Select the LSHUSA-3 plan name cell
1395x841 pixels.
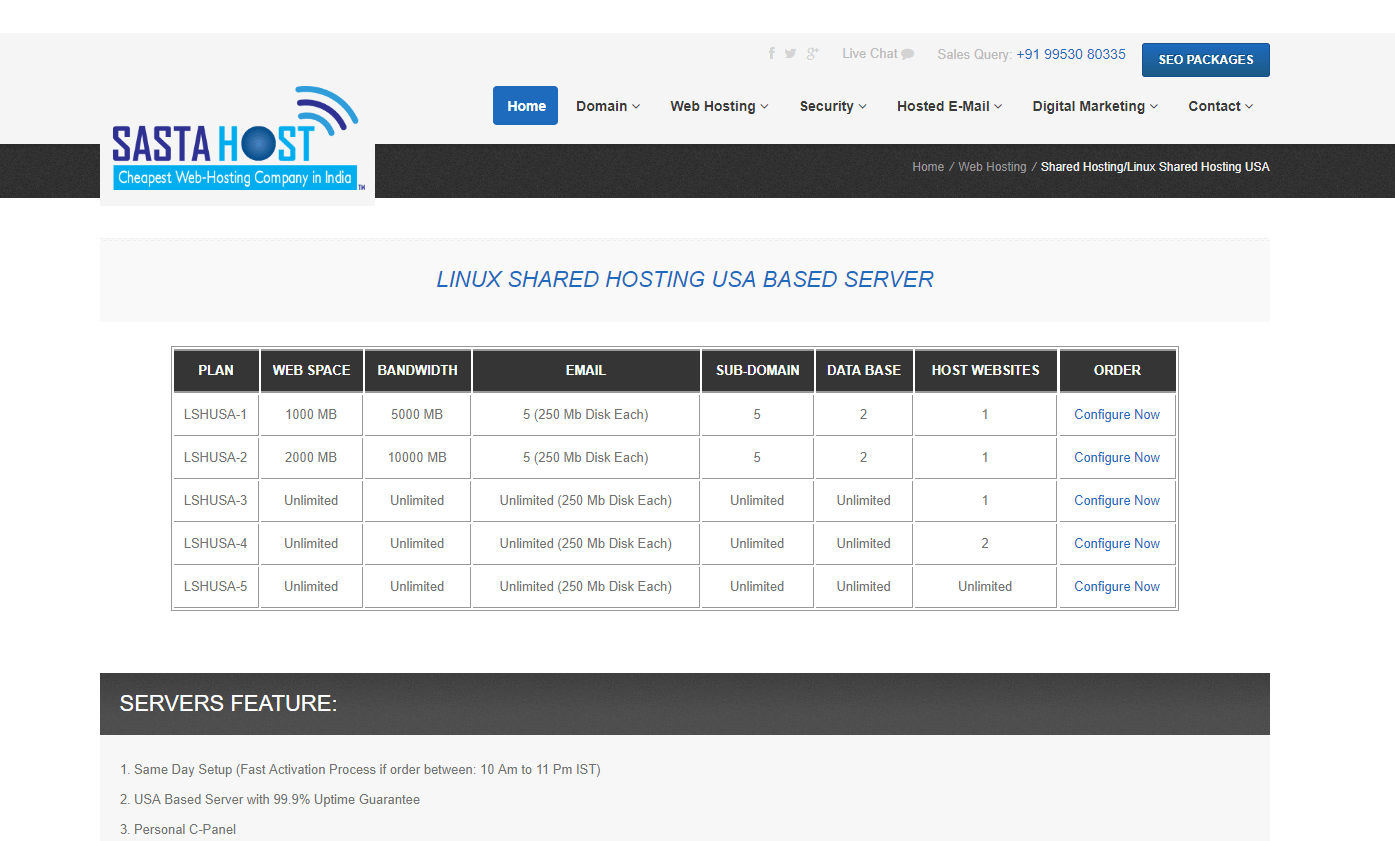tap(216, 500)
